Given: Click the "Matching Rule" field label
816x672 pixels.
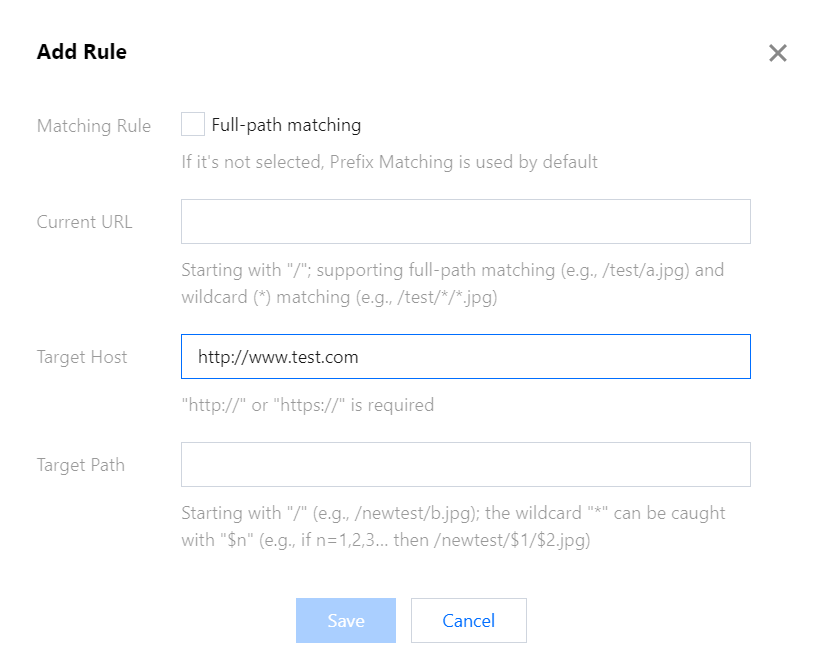Looking at the screenshot, I should (x=94, y=126).
